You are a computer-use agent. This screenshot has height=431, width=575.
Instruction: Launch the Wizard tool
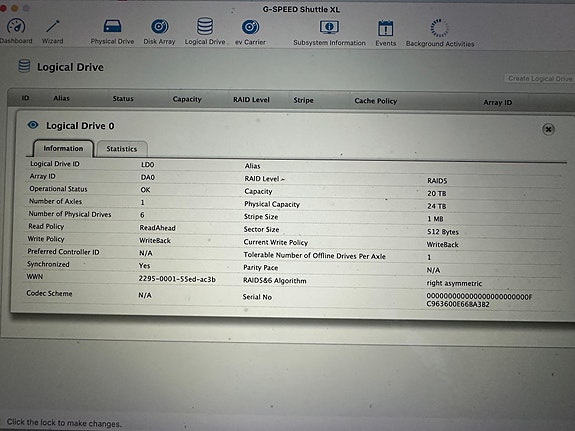coord(52,31)
